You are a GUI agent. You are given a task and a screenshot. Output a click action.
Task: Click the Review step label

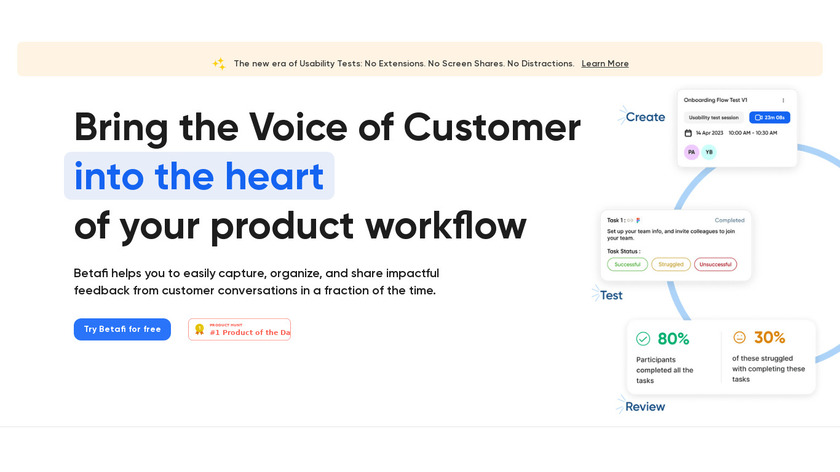coord(644,407)
